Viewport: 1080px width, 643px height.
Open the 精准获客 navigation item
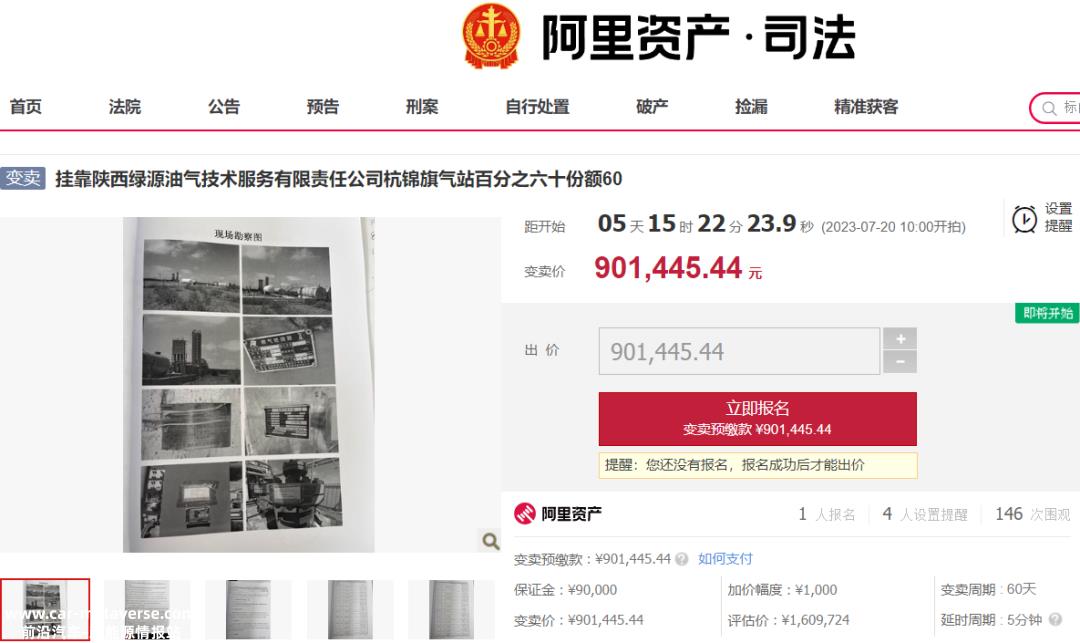coord(866,107)
